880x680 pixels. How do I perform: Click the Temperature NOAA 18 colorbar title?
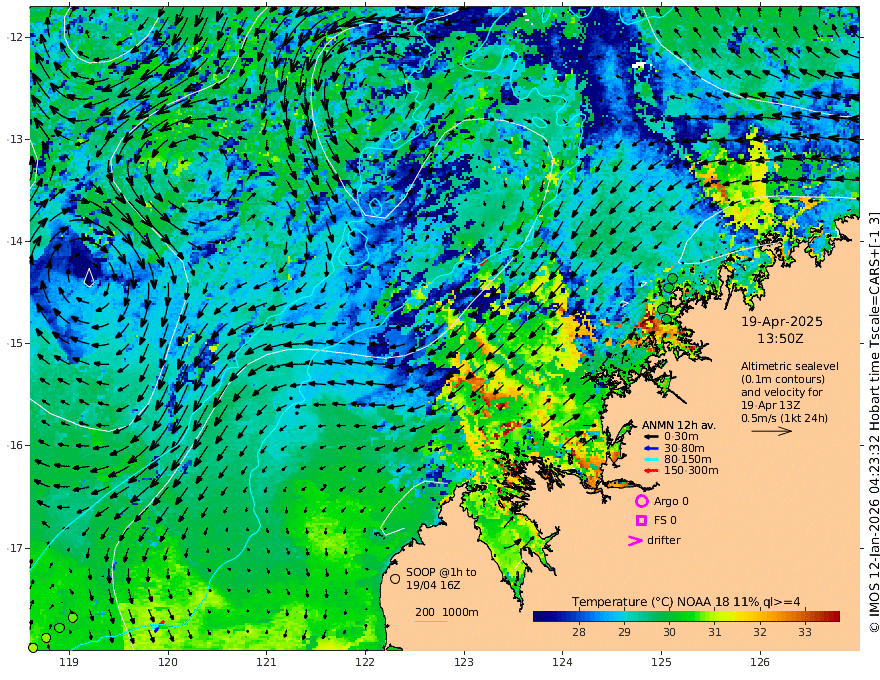(x=686, y=602)
